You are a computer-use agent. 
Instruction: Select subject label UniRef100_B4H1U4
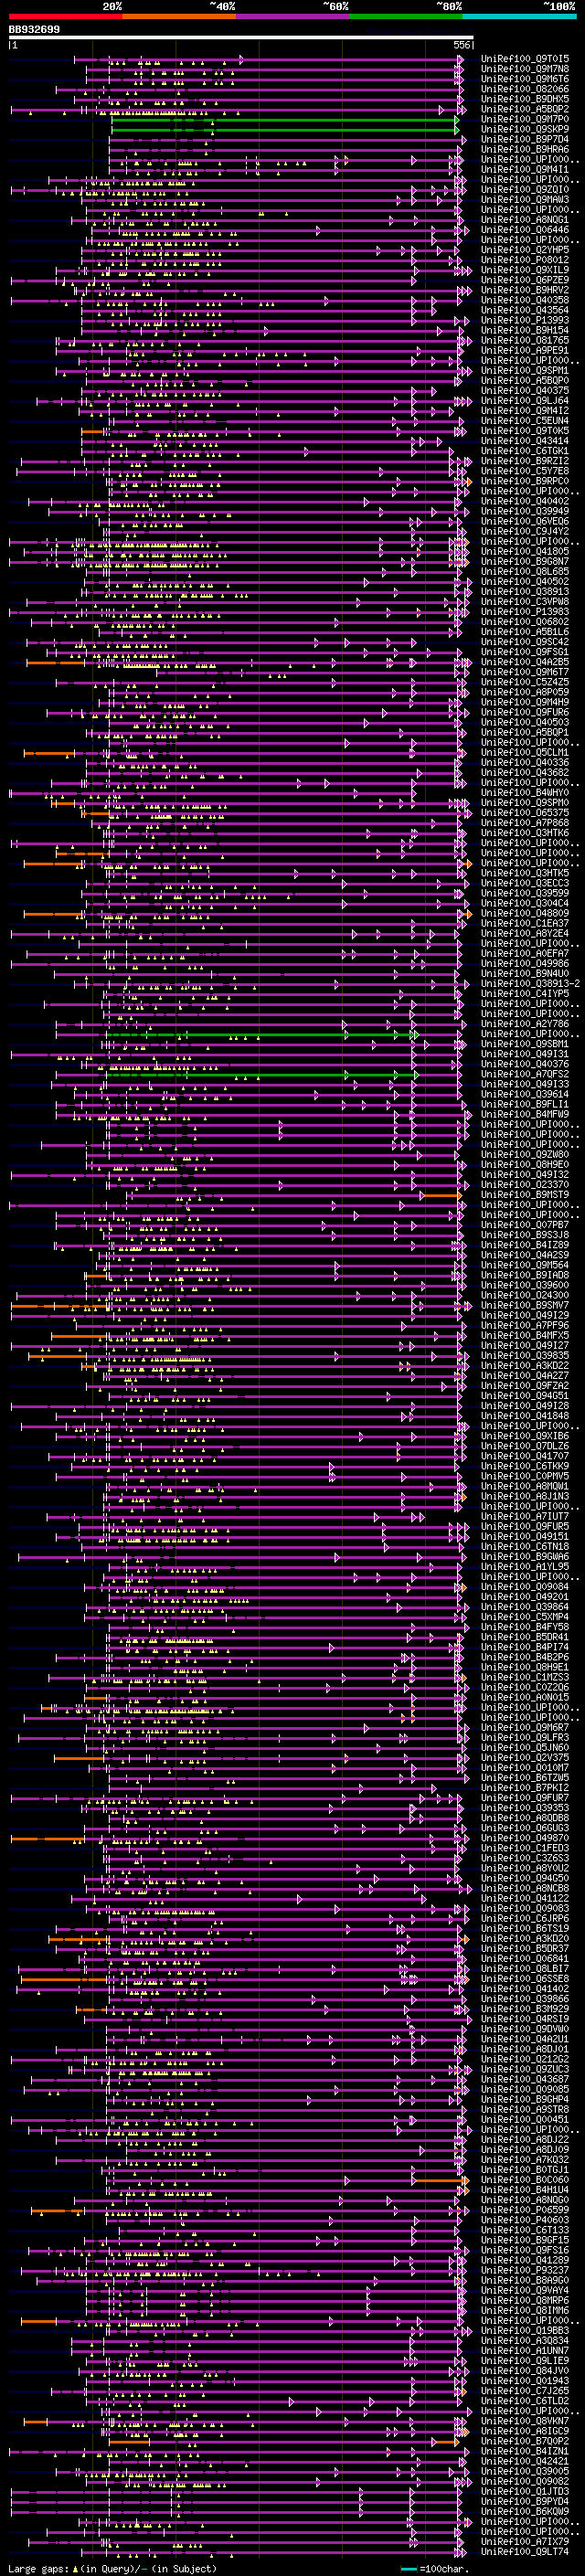pyautogui.click(x=525, y=2190)
